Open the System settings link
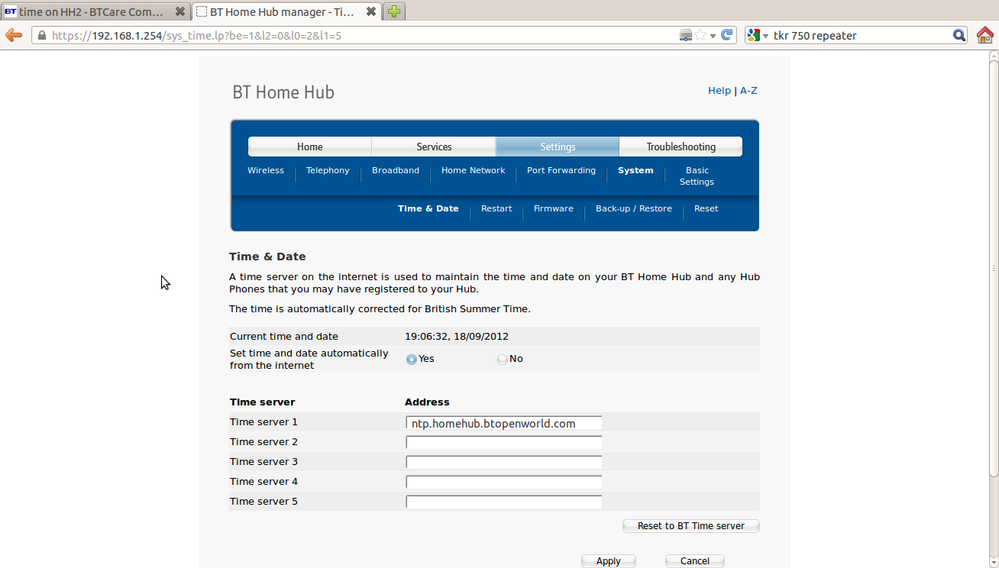The image size is (999, 568). coord(635,171)
